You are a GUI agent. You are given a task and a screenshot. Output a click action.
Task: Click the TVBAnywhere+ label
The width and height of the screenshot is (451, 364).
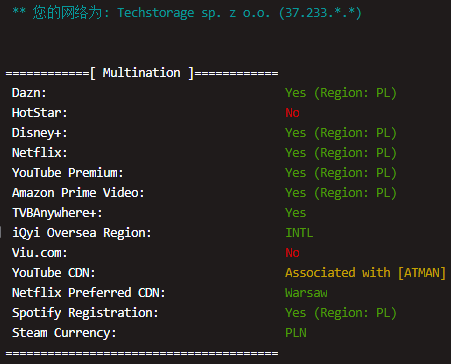click(57, 213)
